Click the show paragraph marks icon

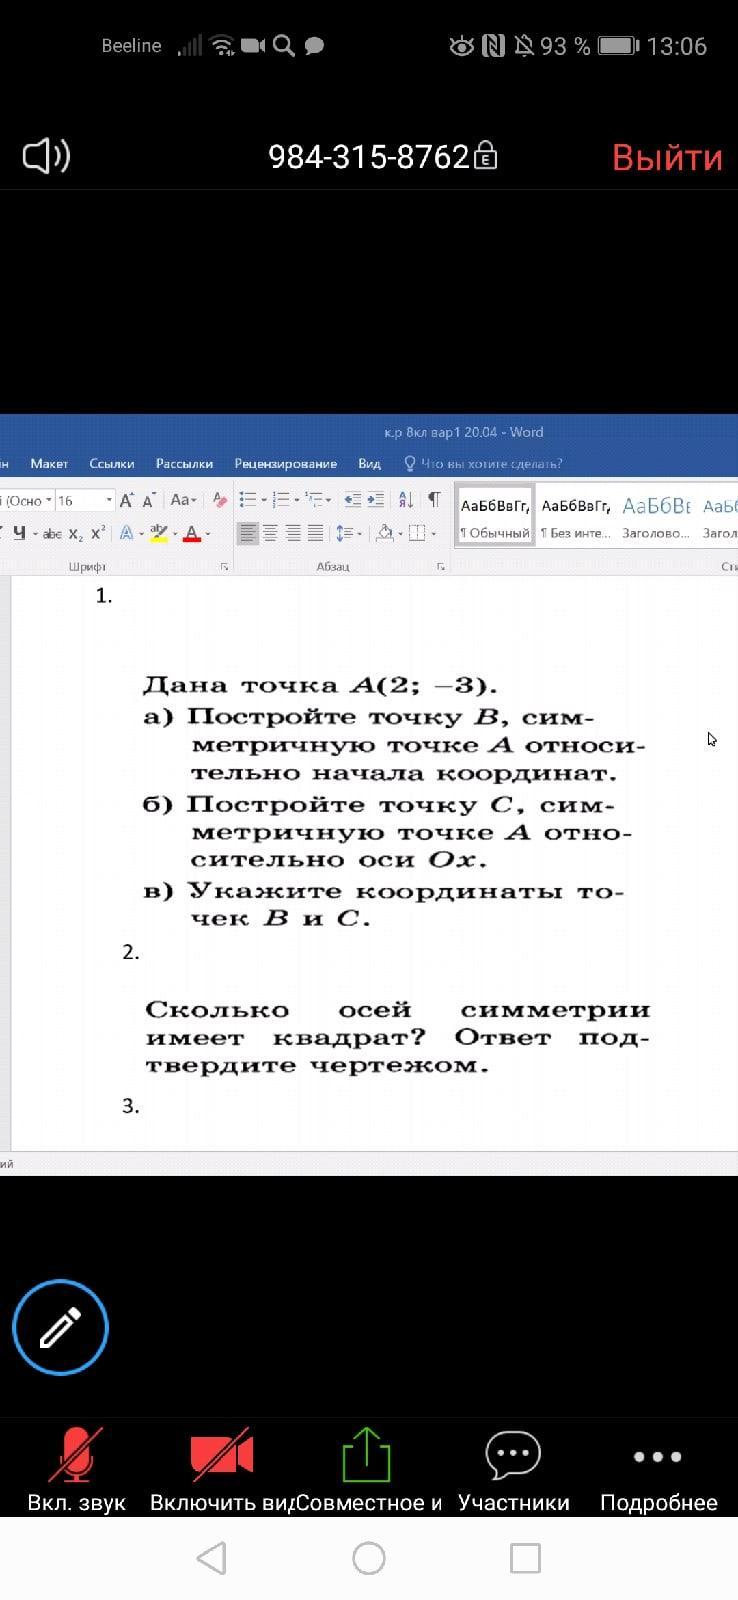(434, 500)
